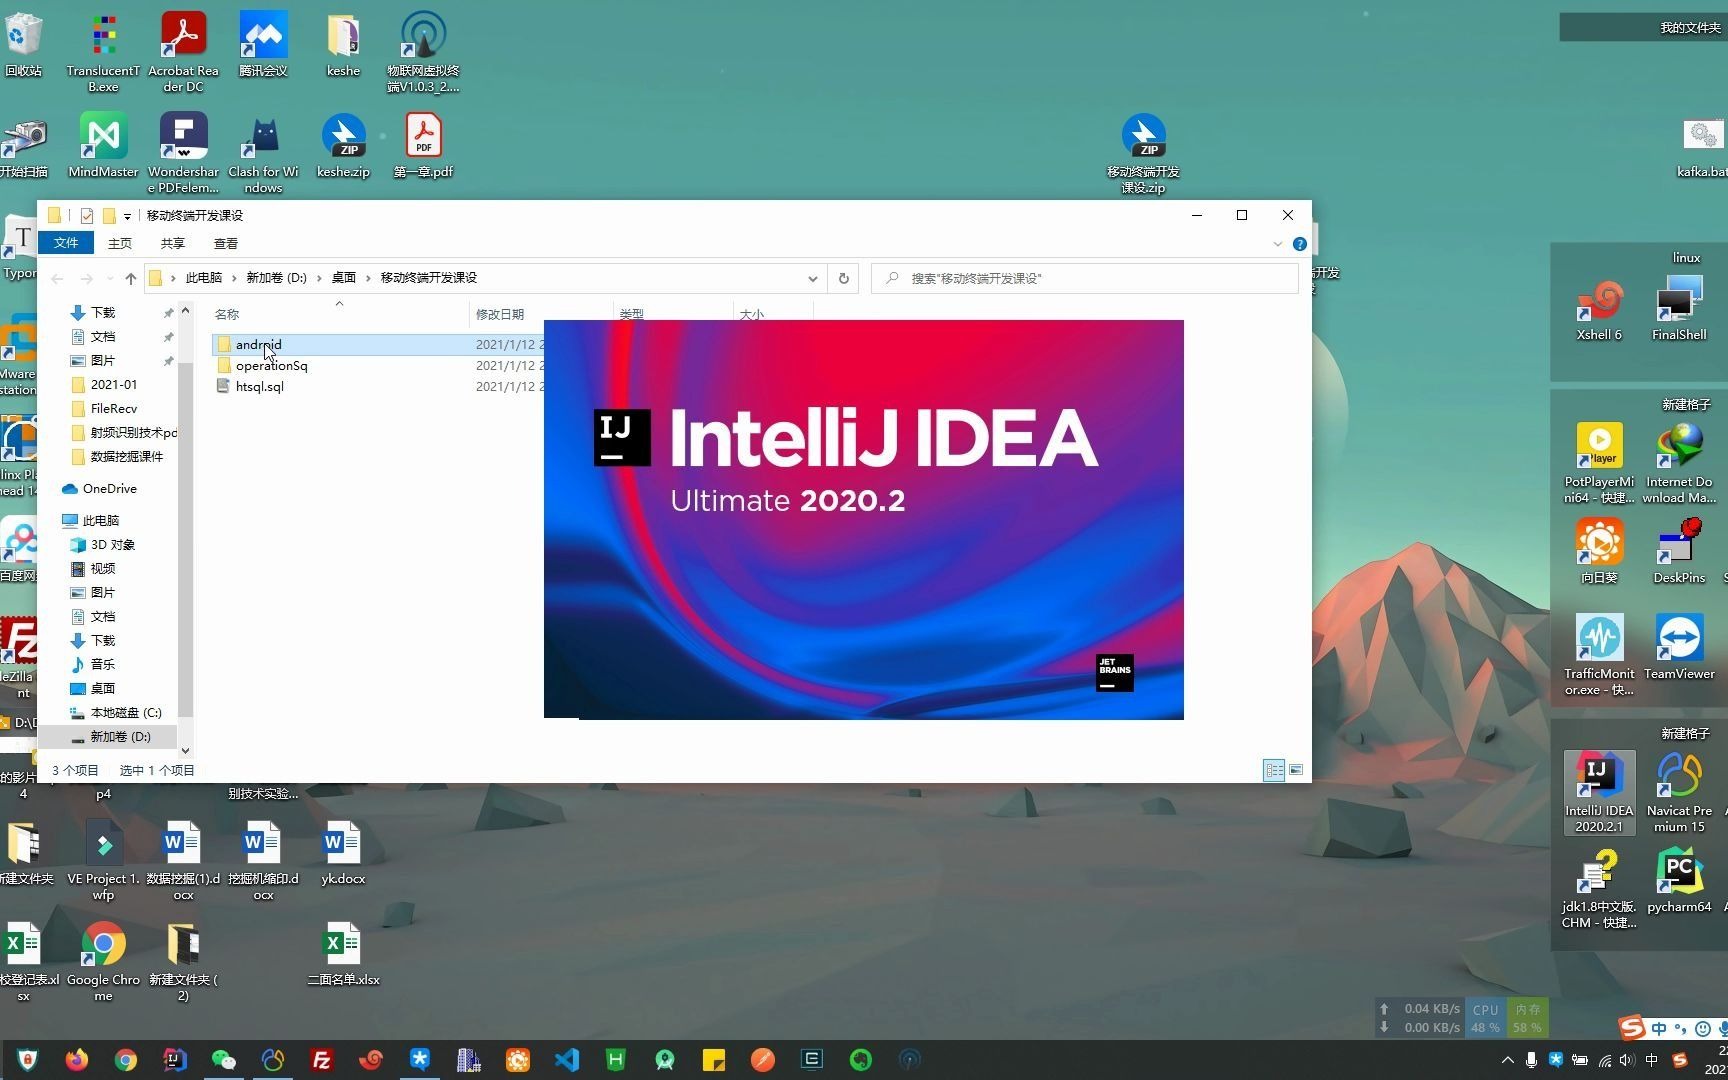Screen dimensions: 1728x1080
Task: Click 此电脑 in the address breadcrumb
Action: tap(204, 278)
